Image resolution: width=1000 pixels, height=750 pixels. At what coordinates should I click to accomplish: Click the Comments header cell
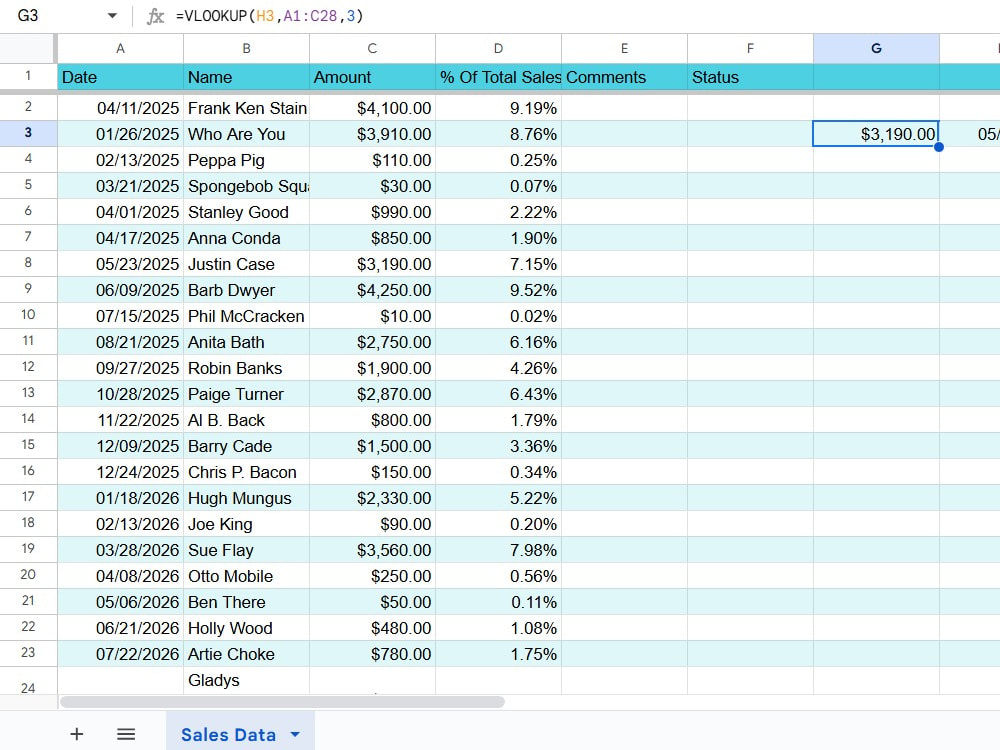pos(624,77)
